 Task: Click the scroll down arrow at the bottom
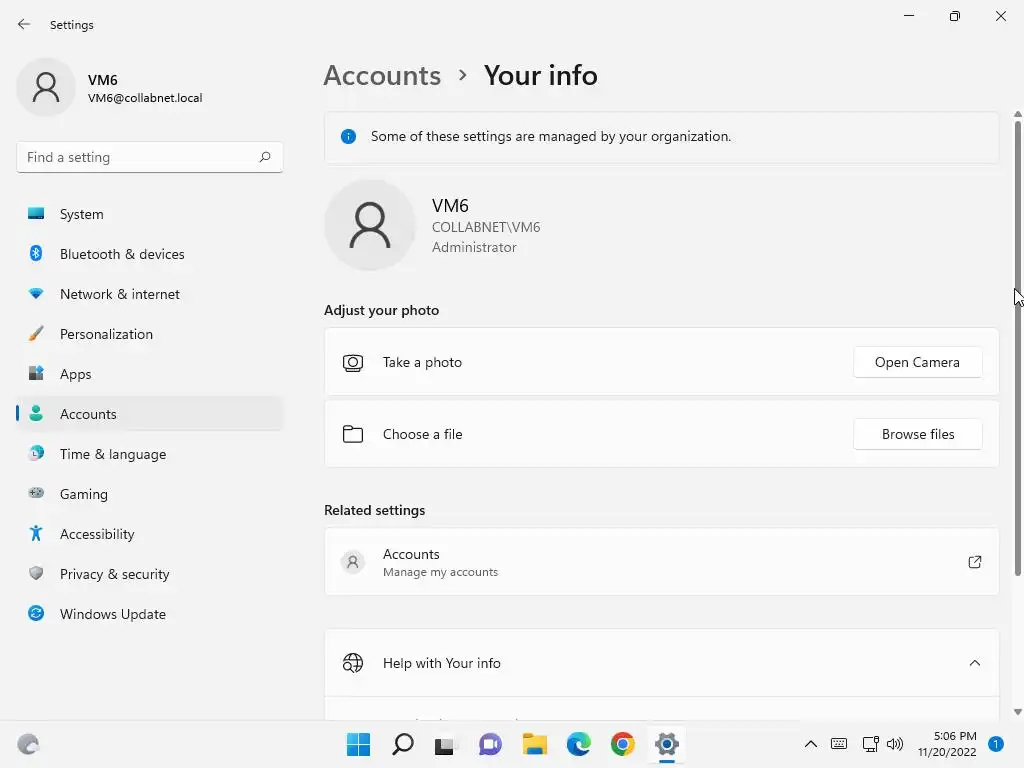[1017, 712]
